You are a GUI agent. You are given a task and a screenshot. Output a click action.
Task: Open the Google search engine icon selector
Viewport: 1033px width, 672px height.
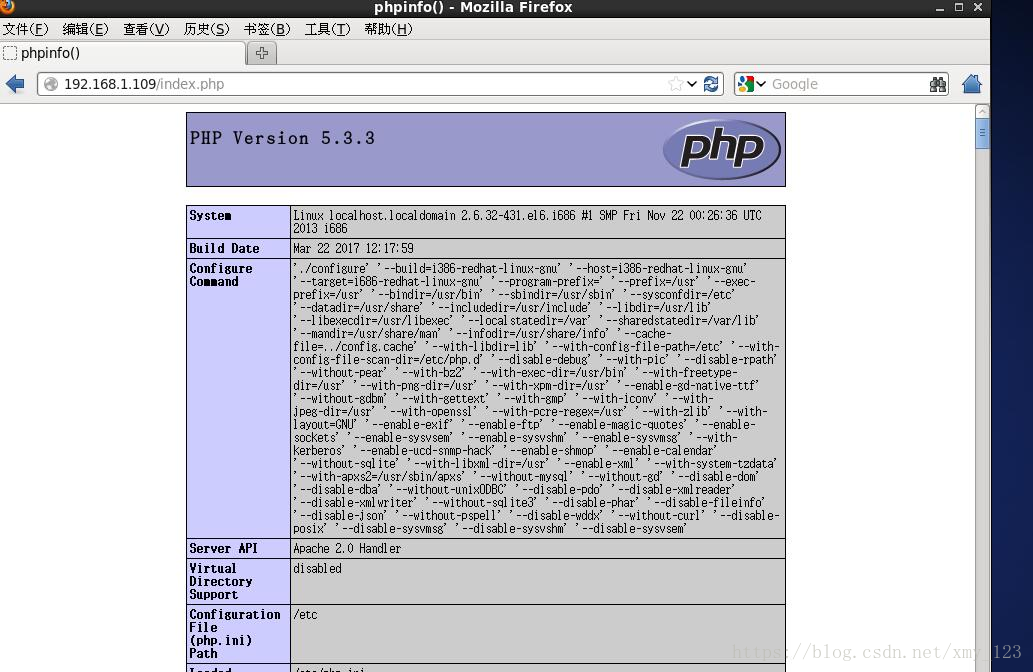coord(746,84)
